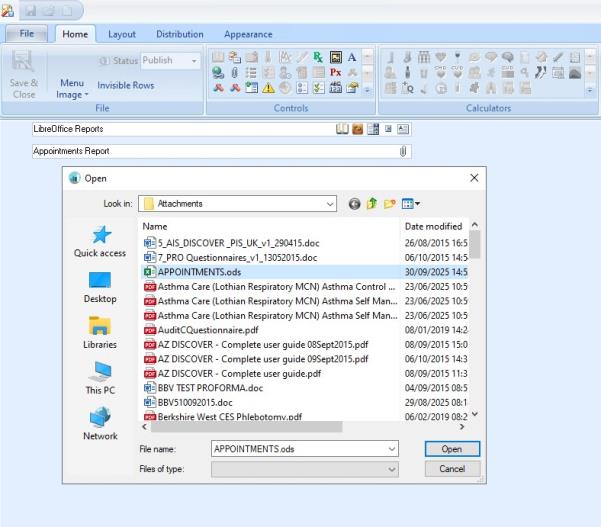
Task: Switch to the Layout ribbon tab
Action: point(122,35)
